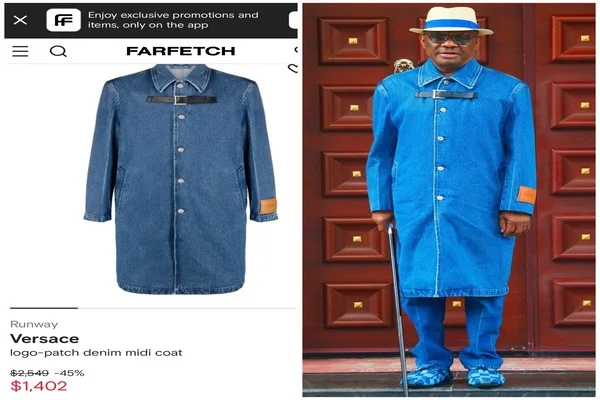Click the grey unfilled part of the carousel indicator

click(187, 308)
